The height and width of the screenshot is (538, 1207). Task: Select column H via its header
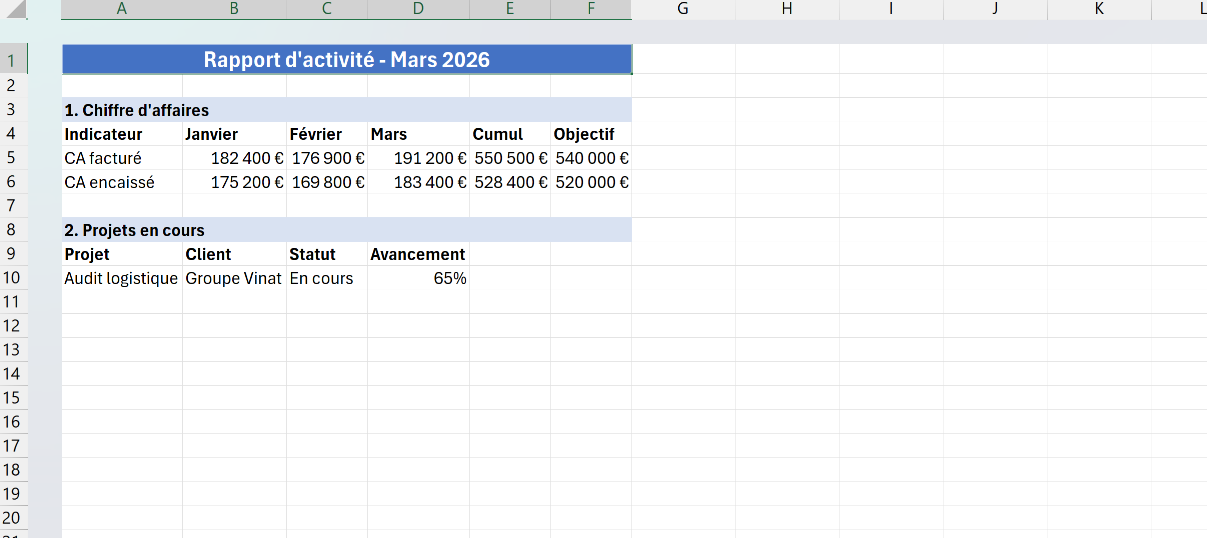[x=787, y=9]
